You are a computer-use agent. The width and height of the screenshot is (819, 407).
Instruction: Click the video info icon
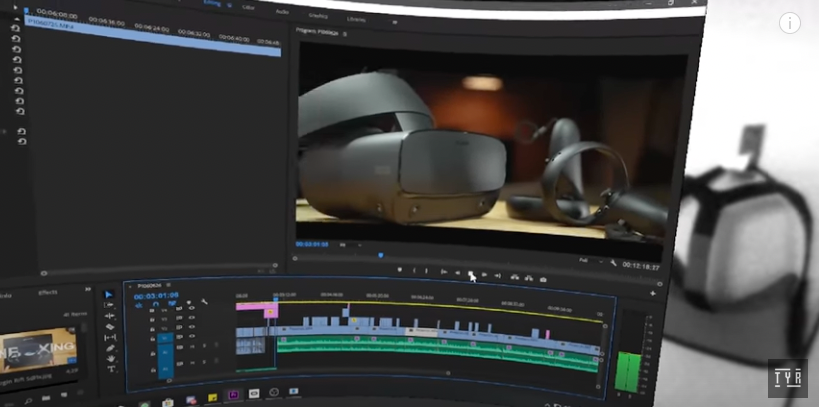tap(790, 23)
